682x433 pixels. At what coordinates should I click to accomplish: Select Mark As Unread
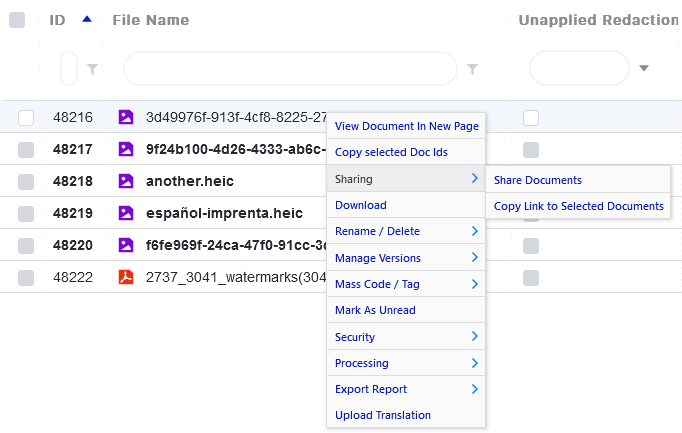point(406,310)
